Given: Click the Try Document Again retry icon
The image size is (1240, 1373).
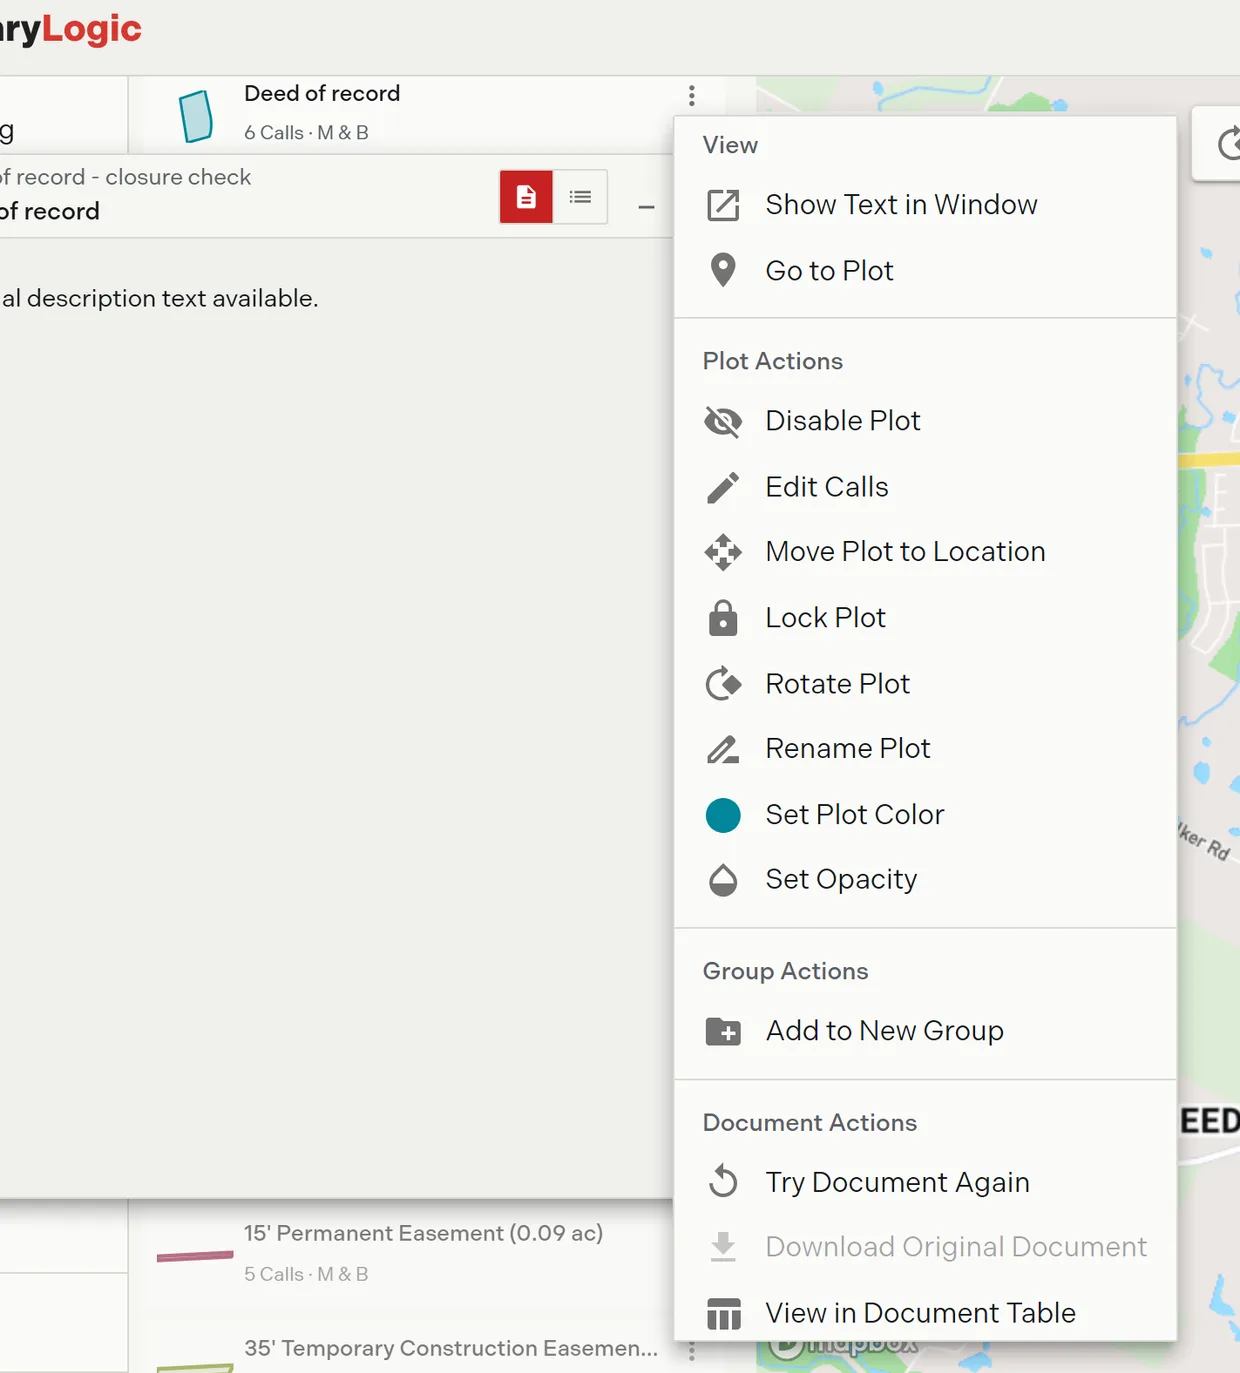Looking at the screenshot, I should pos(723,1182).
